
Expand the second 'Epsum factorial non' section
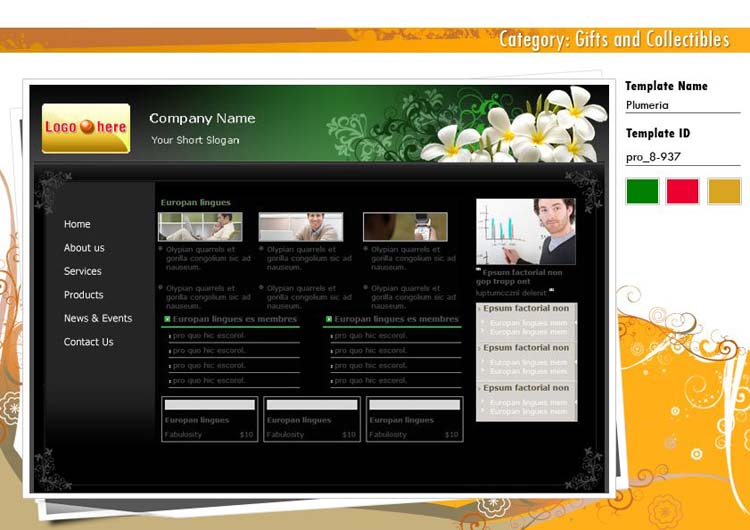coord(526,348)
